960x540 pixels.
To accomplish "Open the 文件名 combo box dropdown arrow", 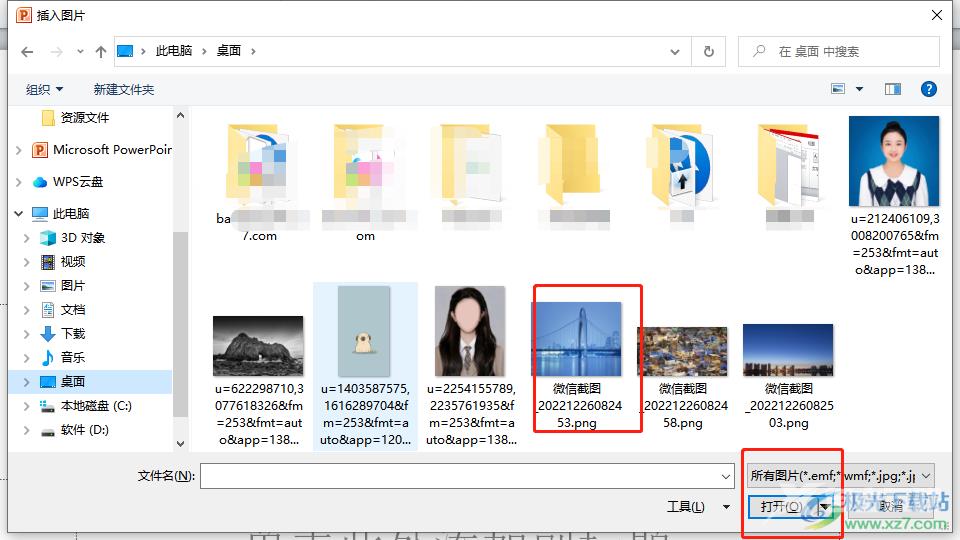I will (726, 476).
